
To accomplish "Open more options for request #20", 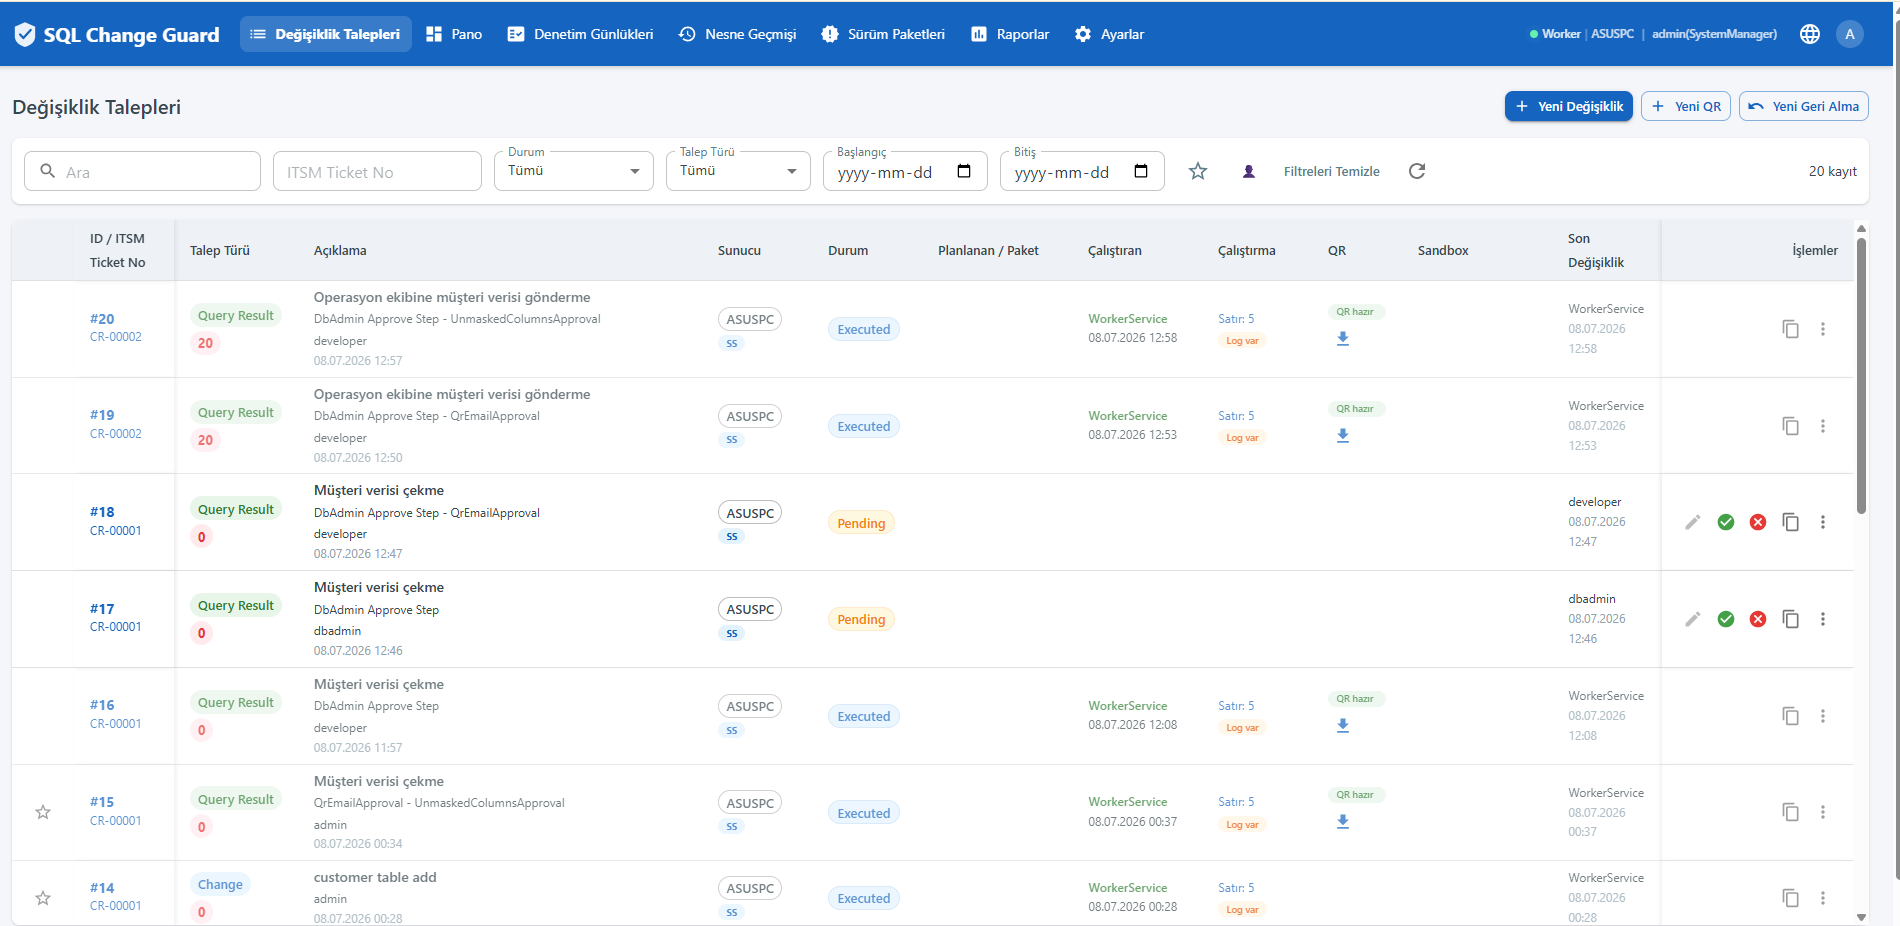I will 1823,329.
